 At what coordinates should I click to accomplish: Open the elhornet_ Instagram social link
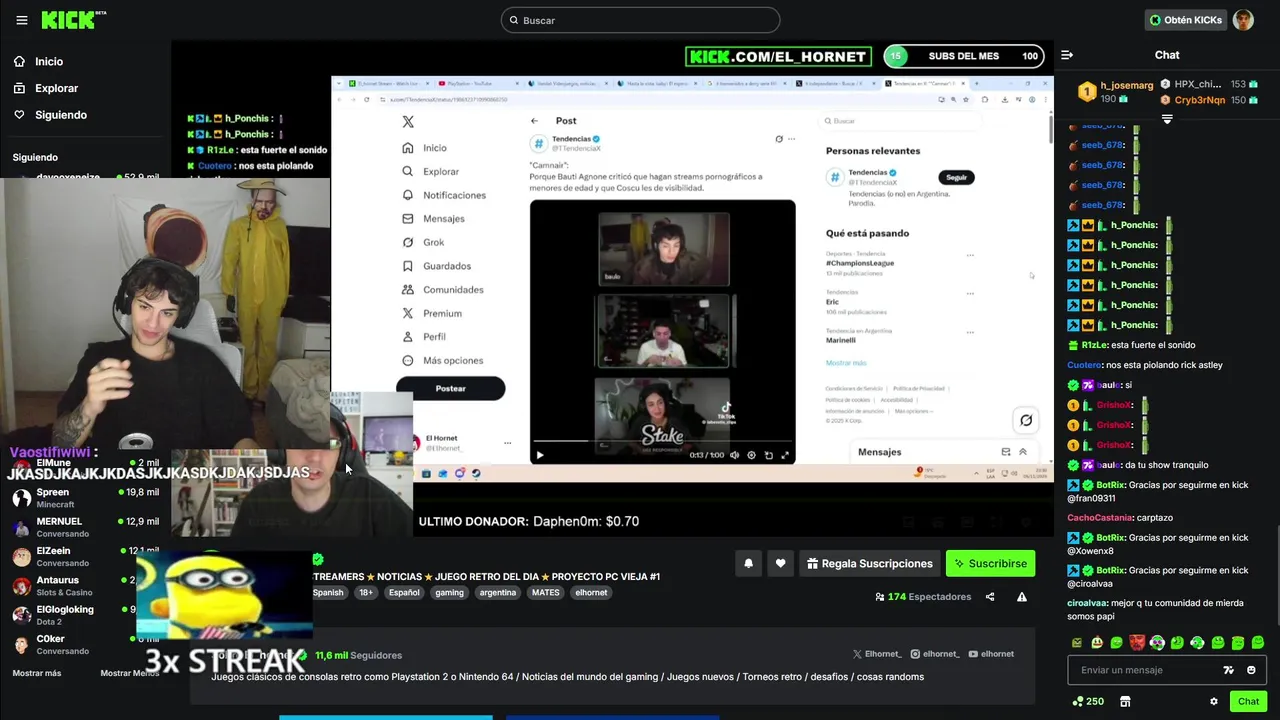(935, 654)
